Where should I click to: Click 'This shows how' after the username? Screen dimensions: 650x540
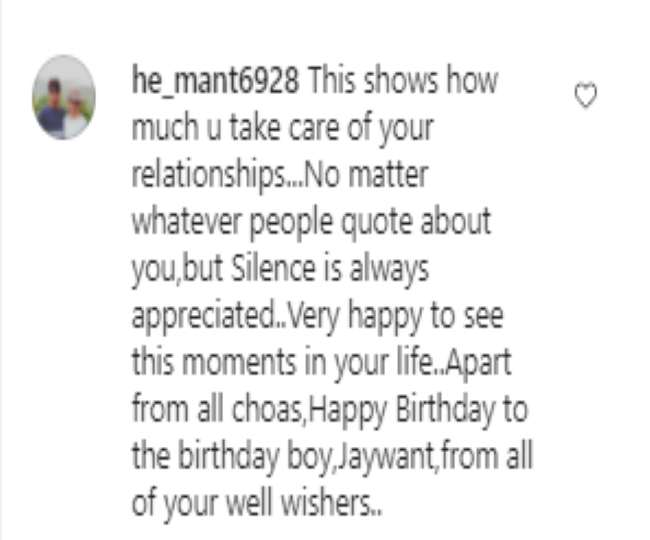(x=403, y=81)
